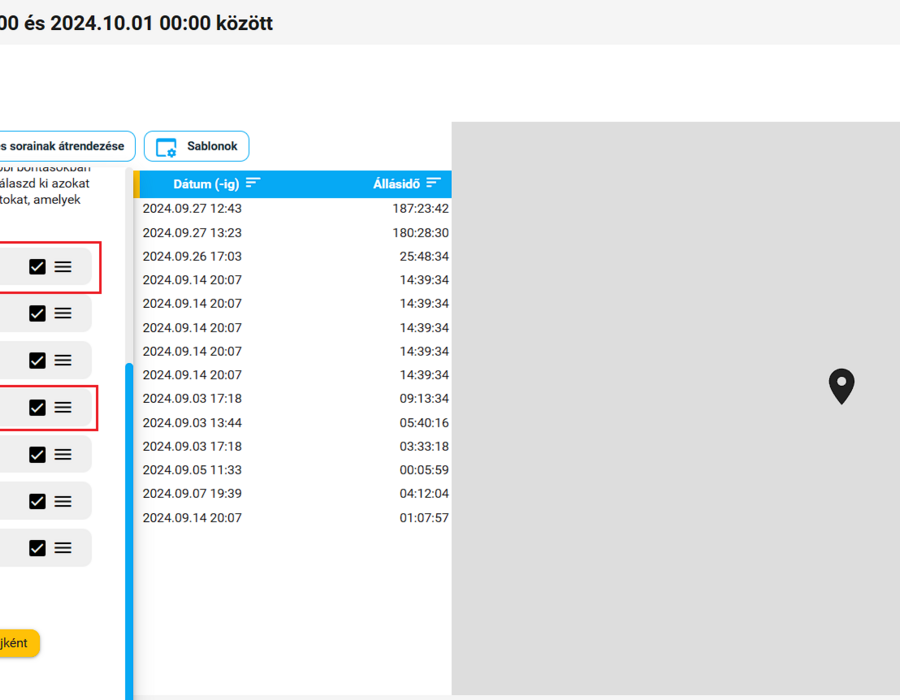Click the duration value 180:28:30
Image resolution: width=900 pixels, height=700 pixels.
click(421, 233)
